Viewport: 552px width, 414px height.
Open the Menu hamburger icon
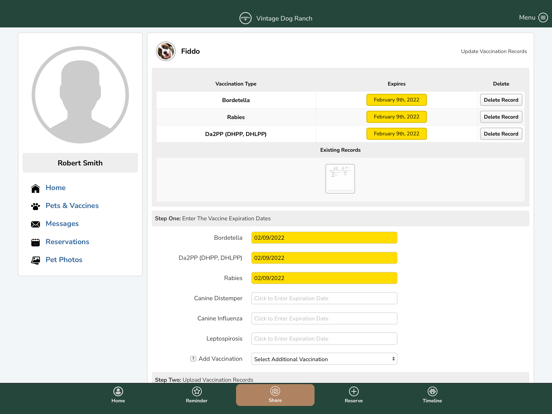pyautogui.click(x=543, y=18)
